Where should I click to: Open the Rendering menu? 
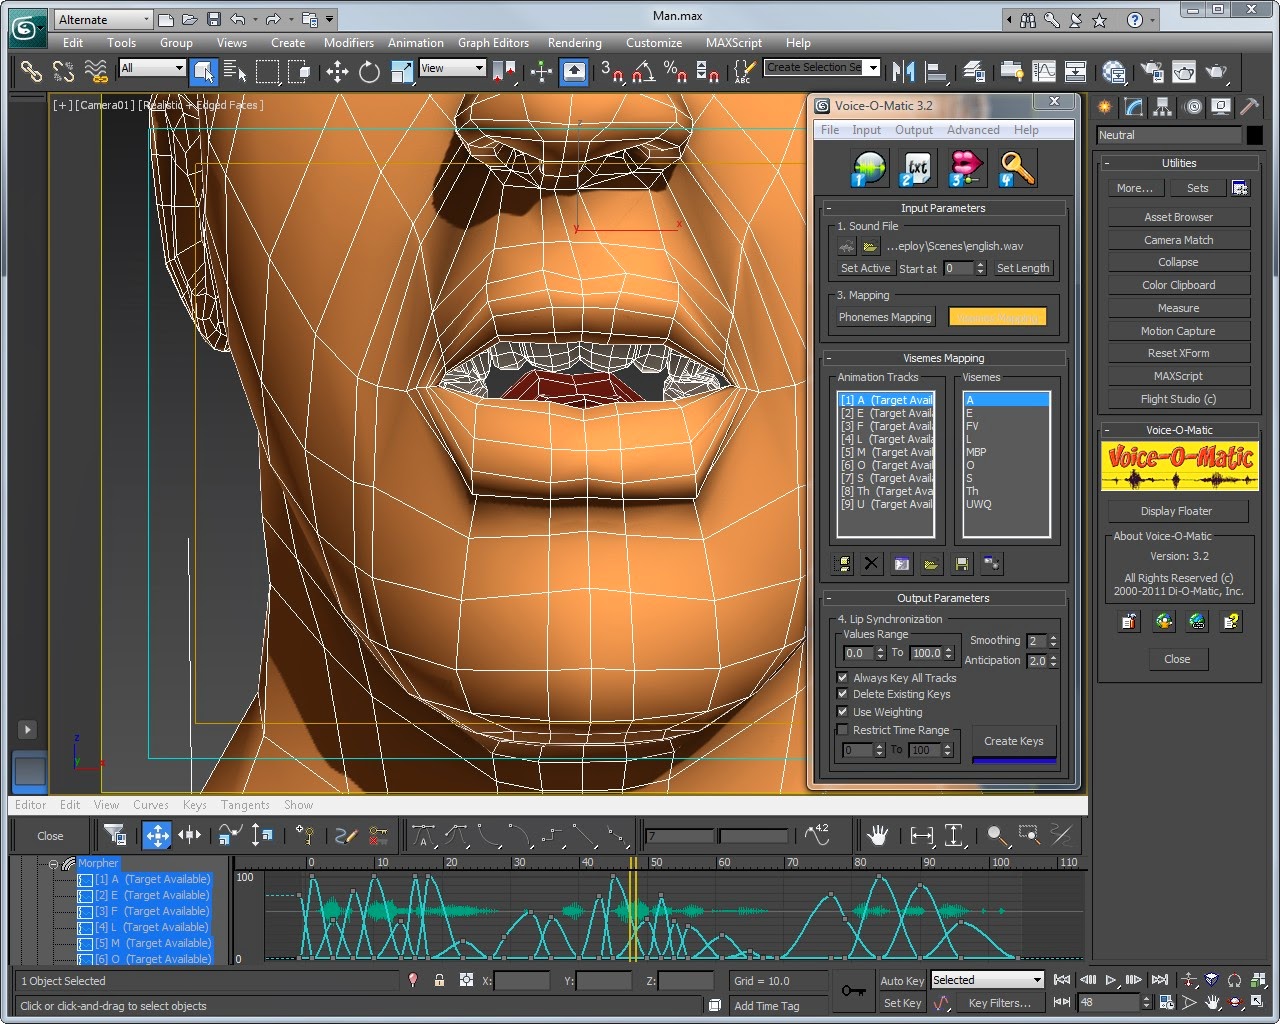(x=574, y=43)
